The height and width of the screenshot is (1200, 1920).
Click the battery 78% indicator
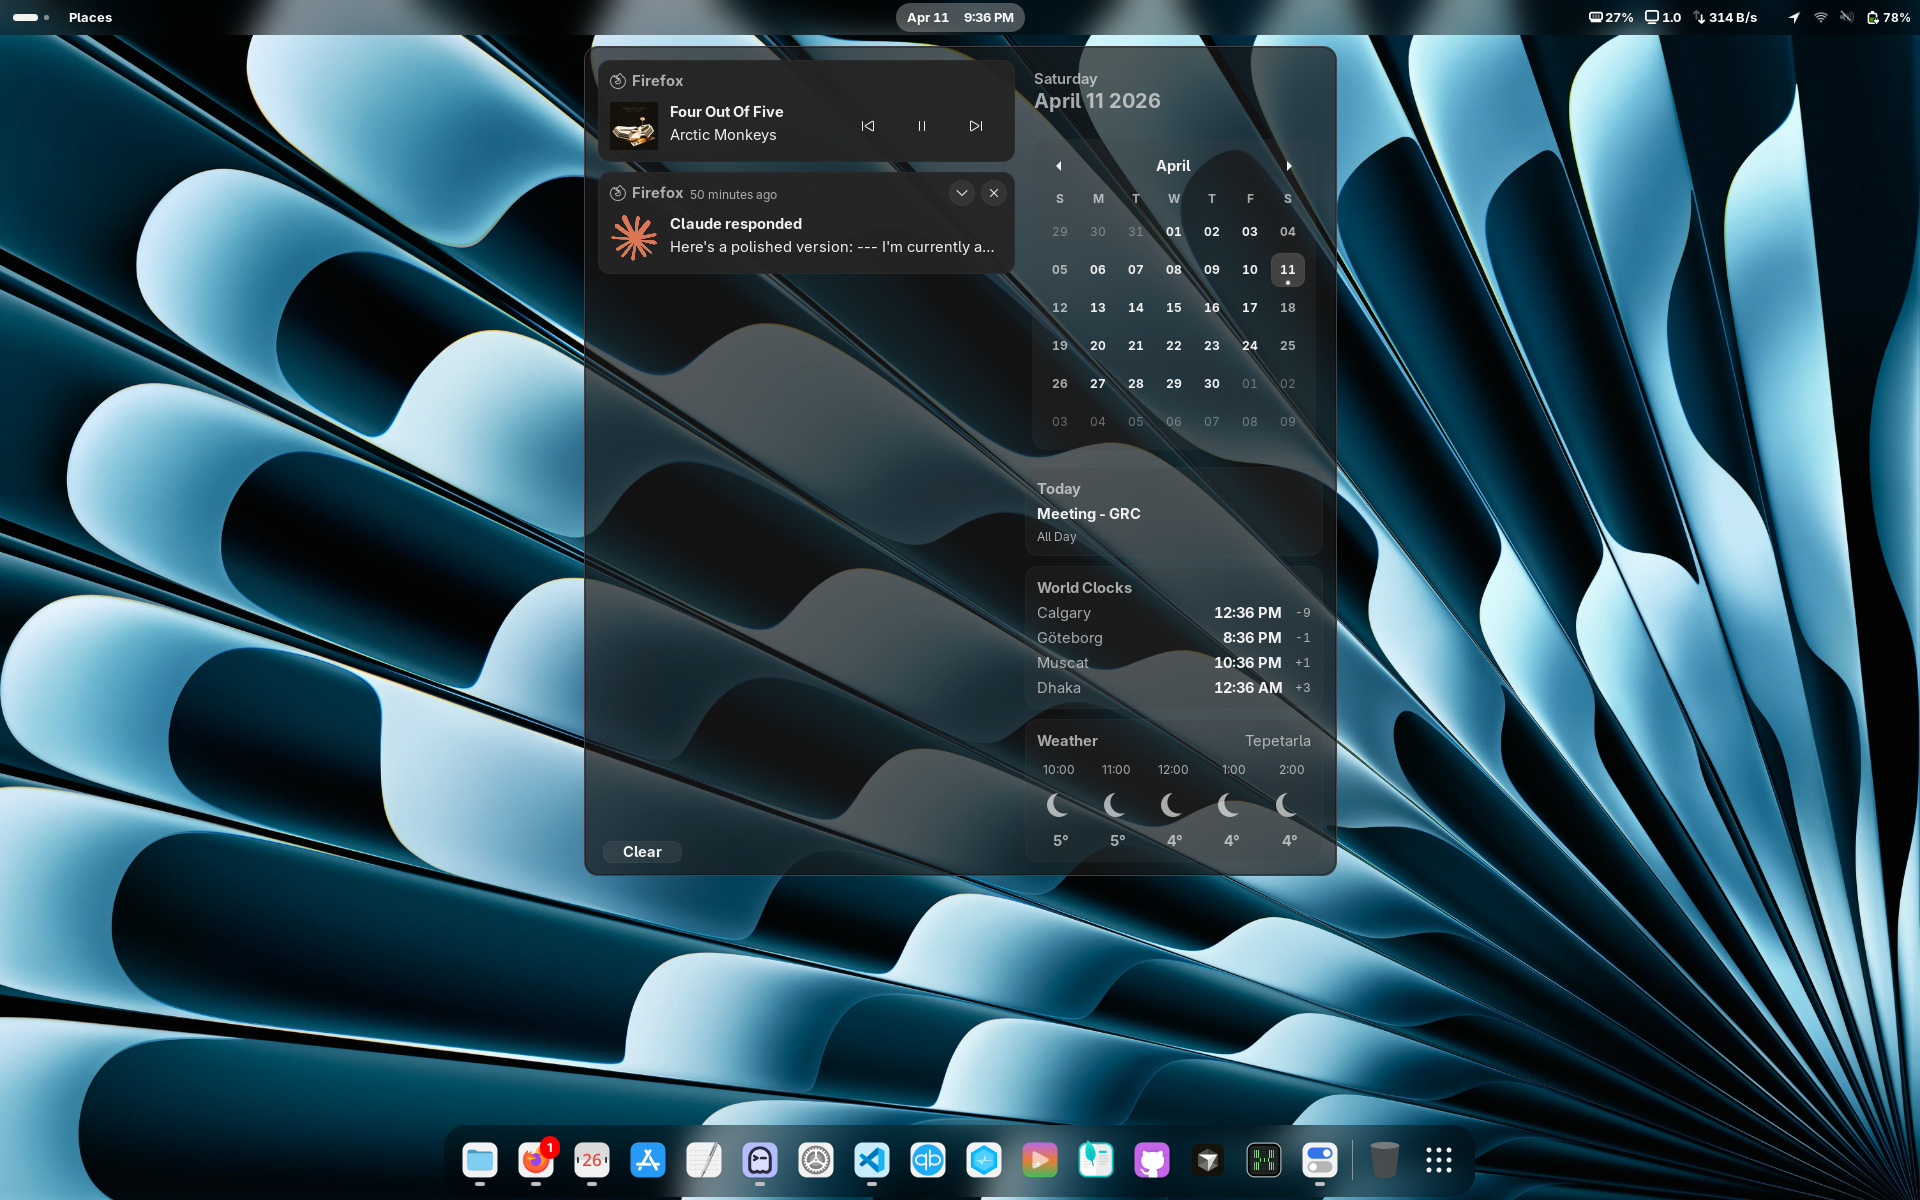tap(1888, 17)
